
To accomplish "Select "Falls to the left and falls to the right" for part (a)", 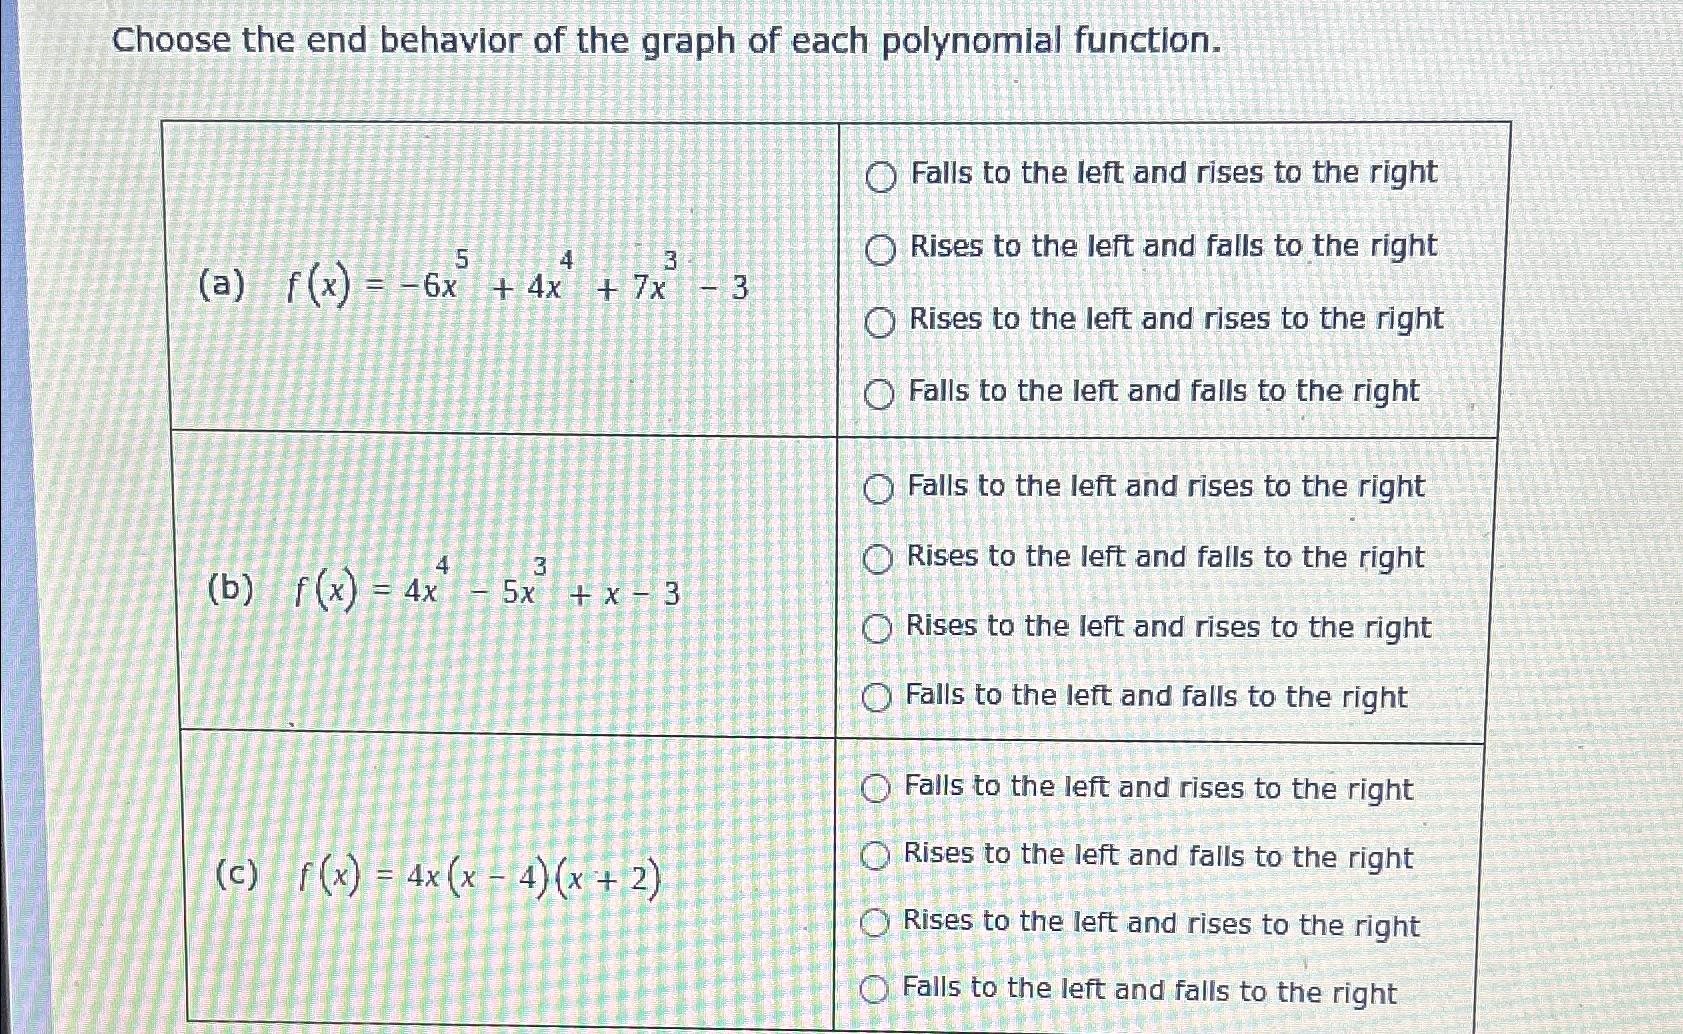I will 880,392.
